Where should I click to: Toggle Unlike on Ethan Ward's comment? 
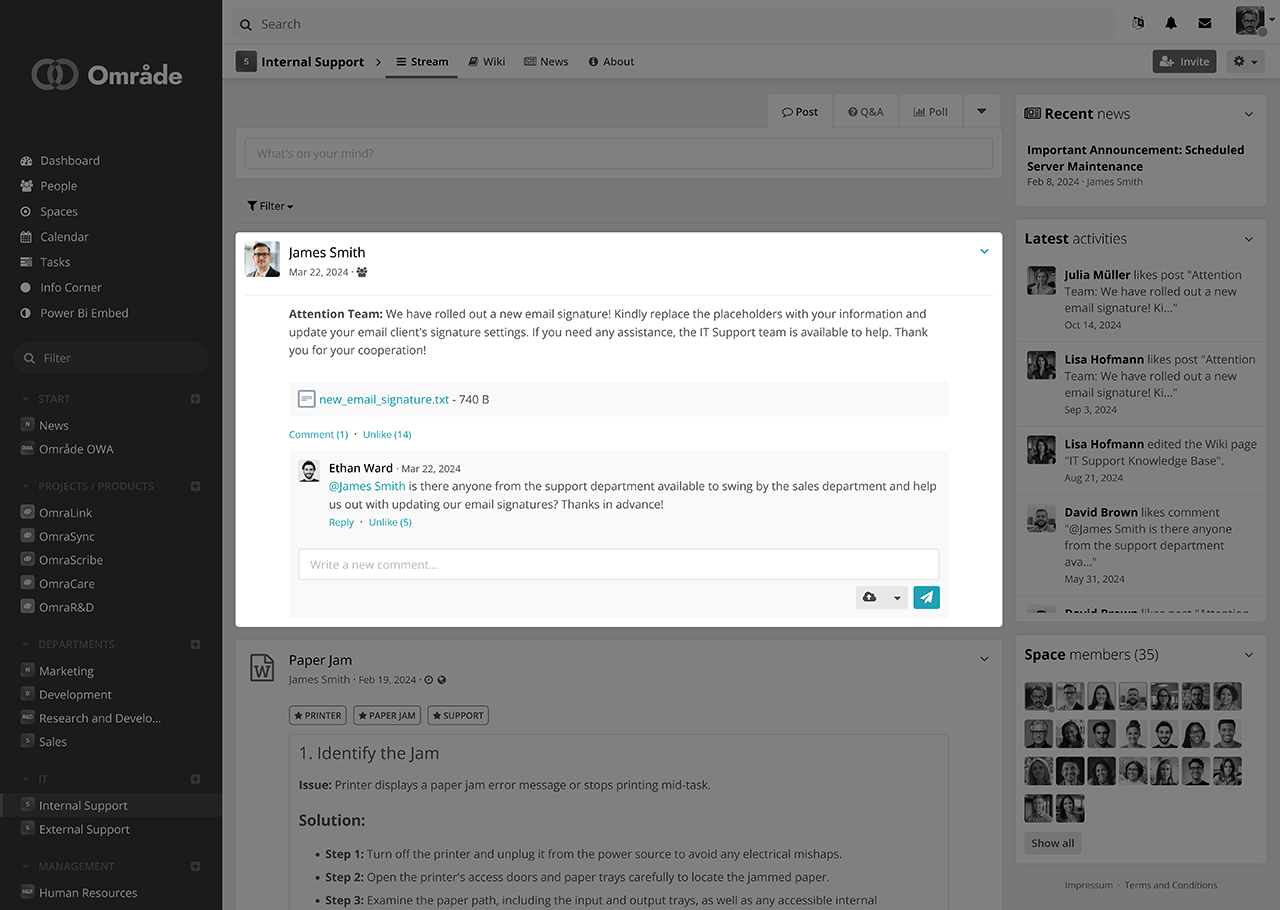pyautogui.click(x=389, y=523)
